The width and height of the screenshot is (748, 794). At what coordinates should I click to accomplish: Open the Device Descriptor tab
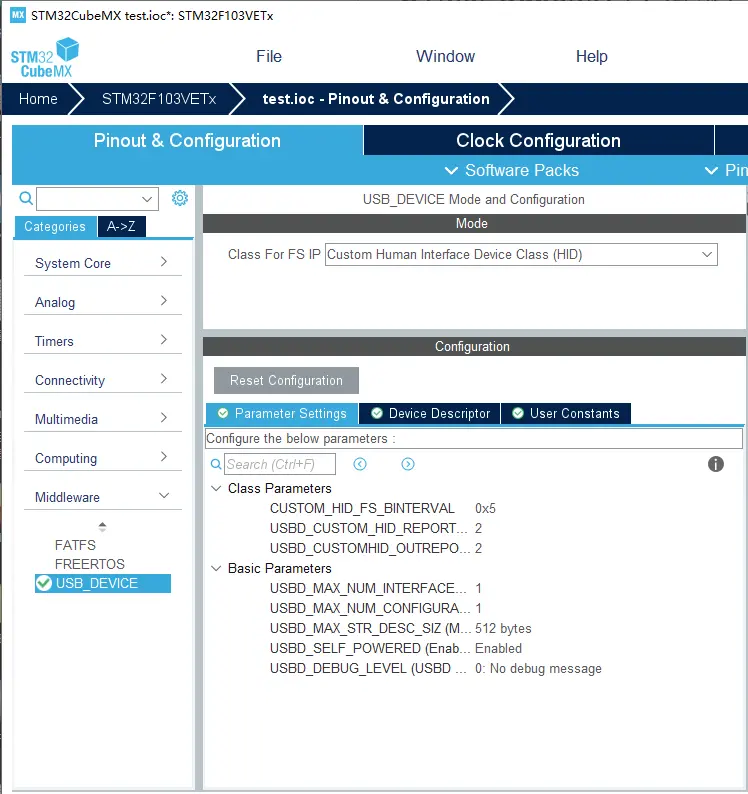pos(430,413)
